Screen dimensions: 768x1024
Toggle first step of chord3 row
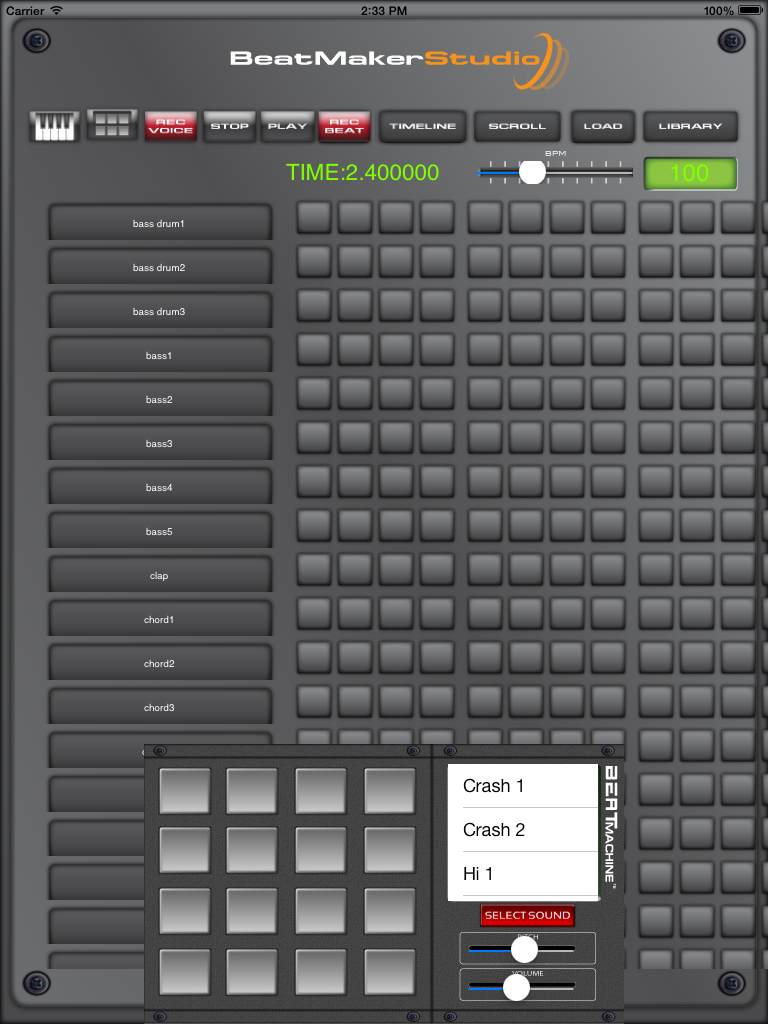tap(314, 701)
